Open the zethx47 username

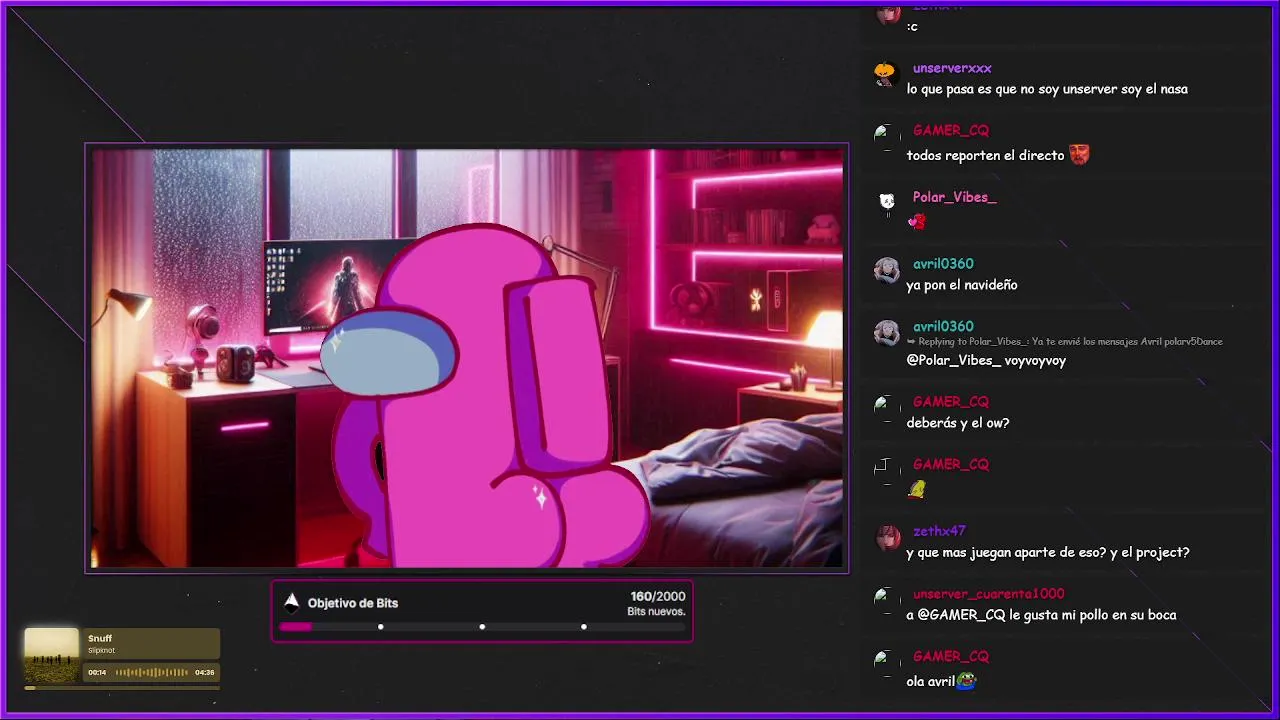click(x=939, y=531)
